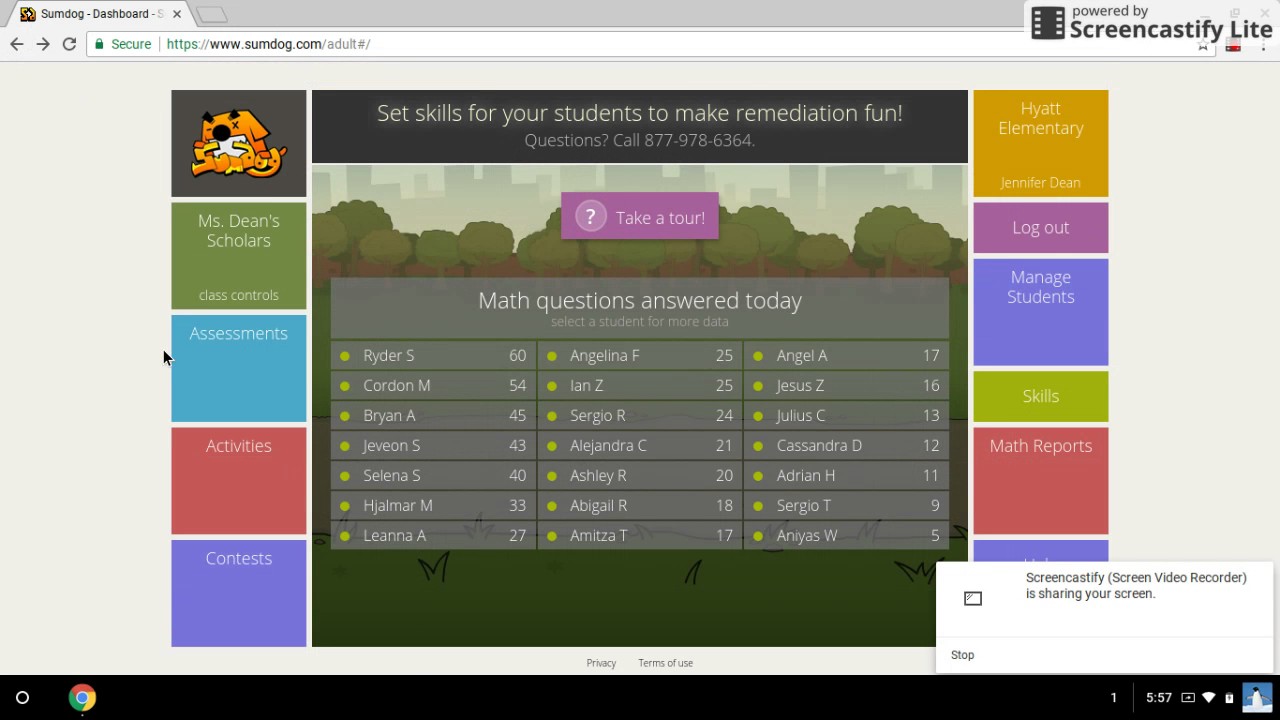
Task: Open Manage Students
Action: click(x=1040, y=312)
